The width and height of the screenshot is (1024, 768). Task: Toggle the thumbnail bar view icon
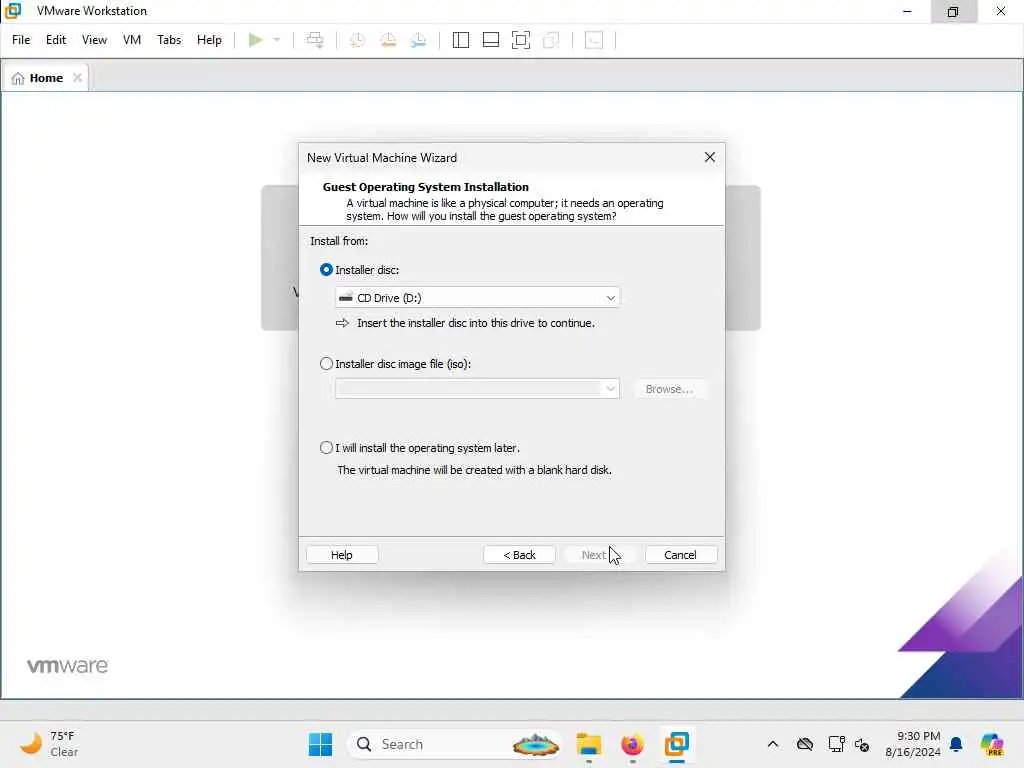point(490,40)
